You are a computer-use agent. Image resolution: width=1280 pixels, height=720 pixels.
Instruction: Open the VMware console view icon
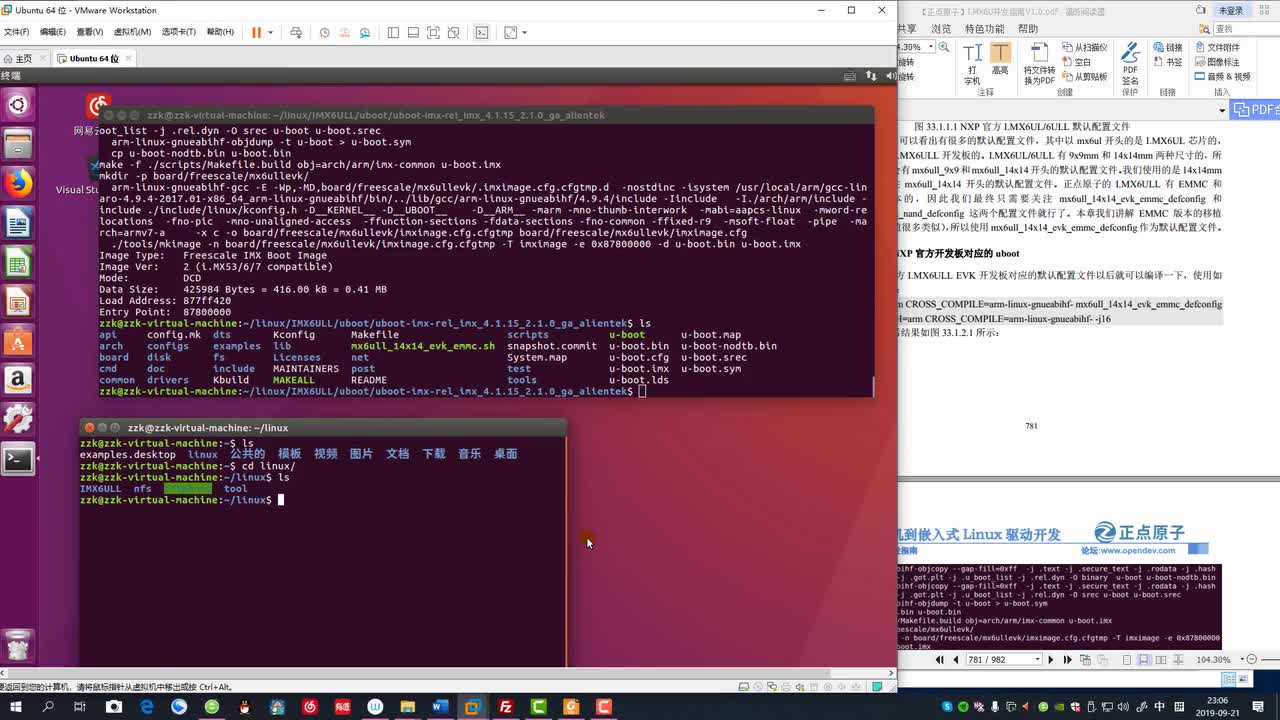[481, 32]
